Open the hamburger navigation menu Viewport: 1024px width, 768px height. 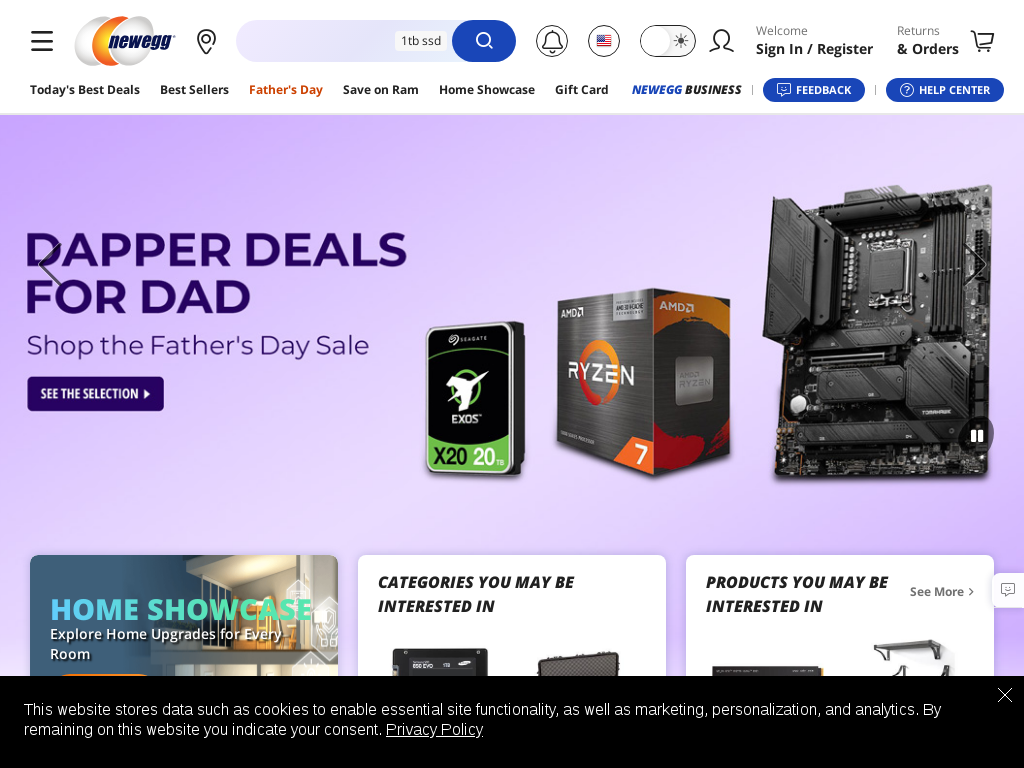(x=42, y=40)
